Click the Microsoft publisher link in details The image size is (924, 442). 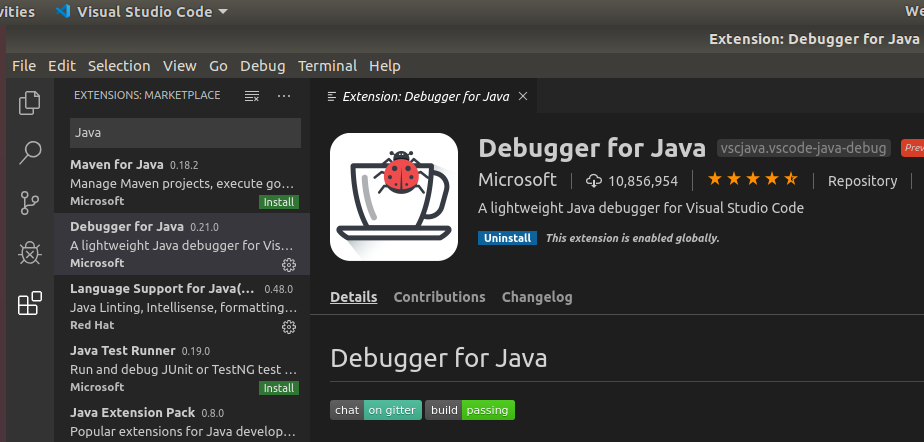[517, 180]
